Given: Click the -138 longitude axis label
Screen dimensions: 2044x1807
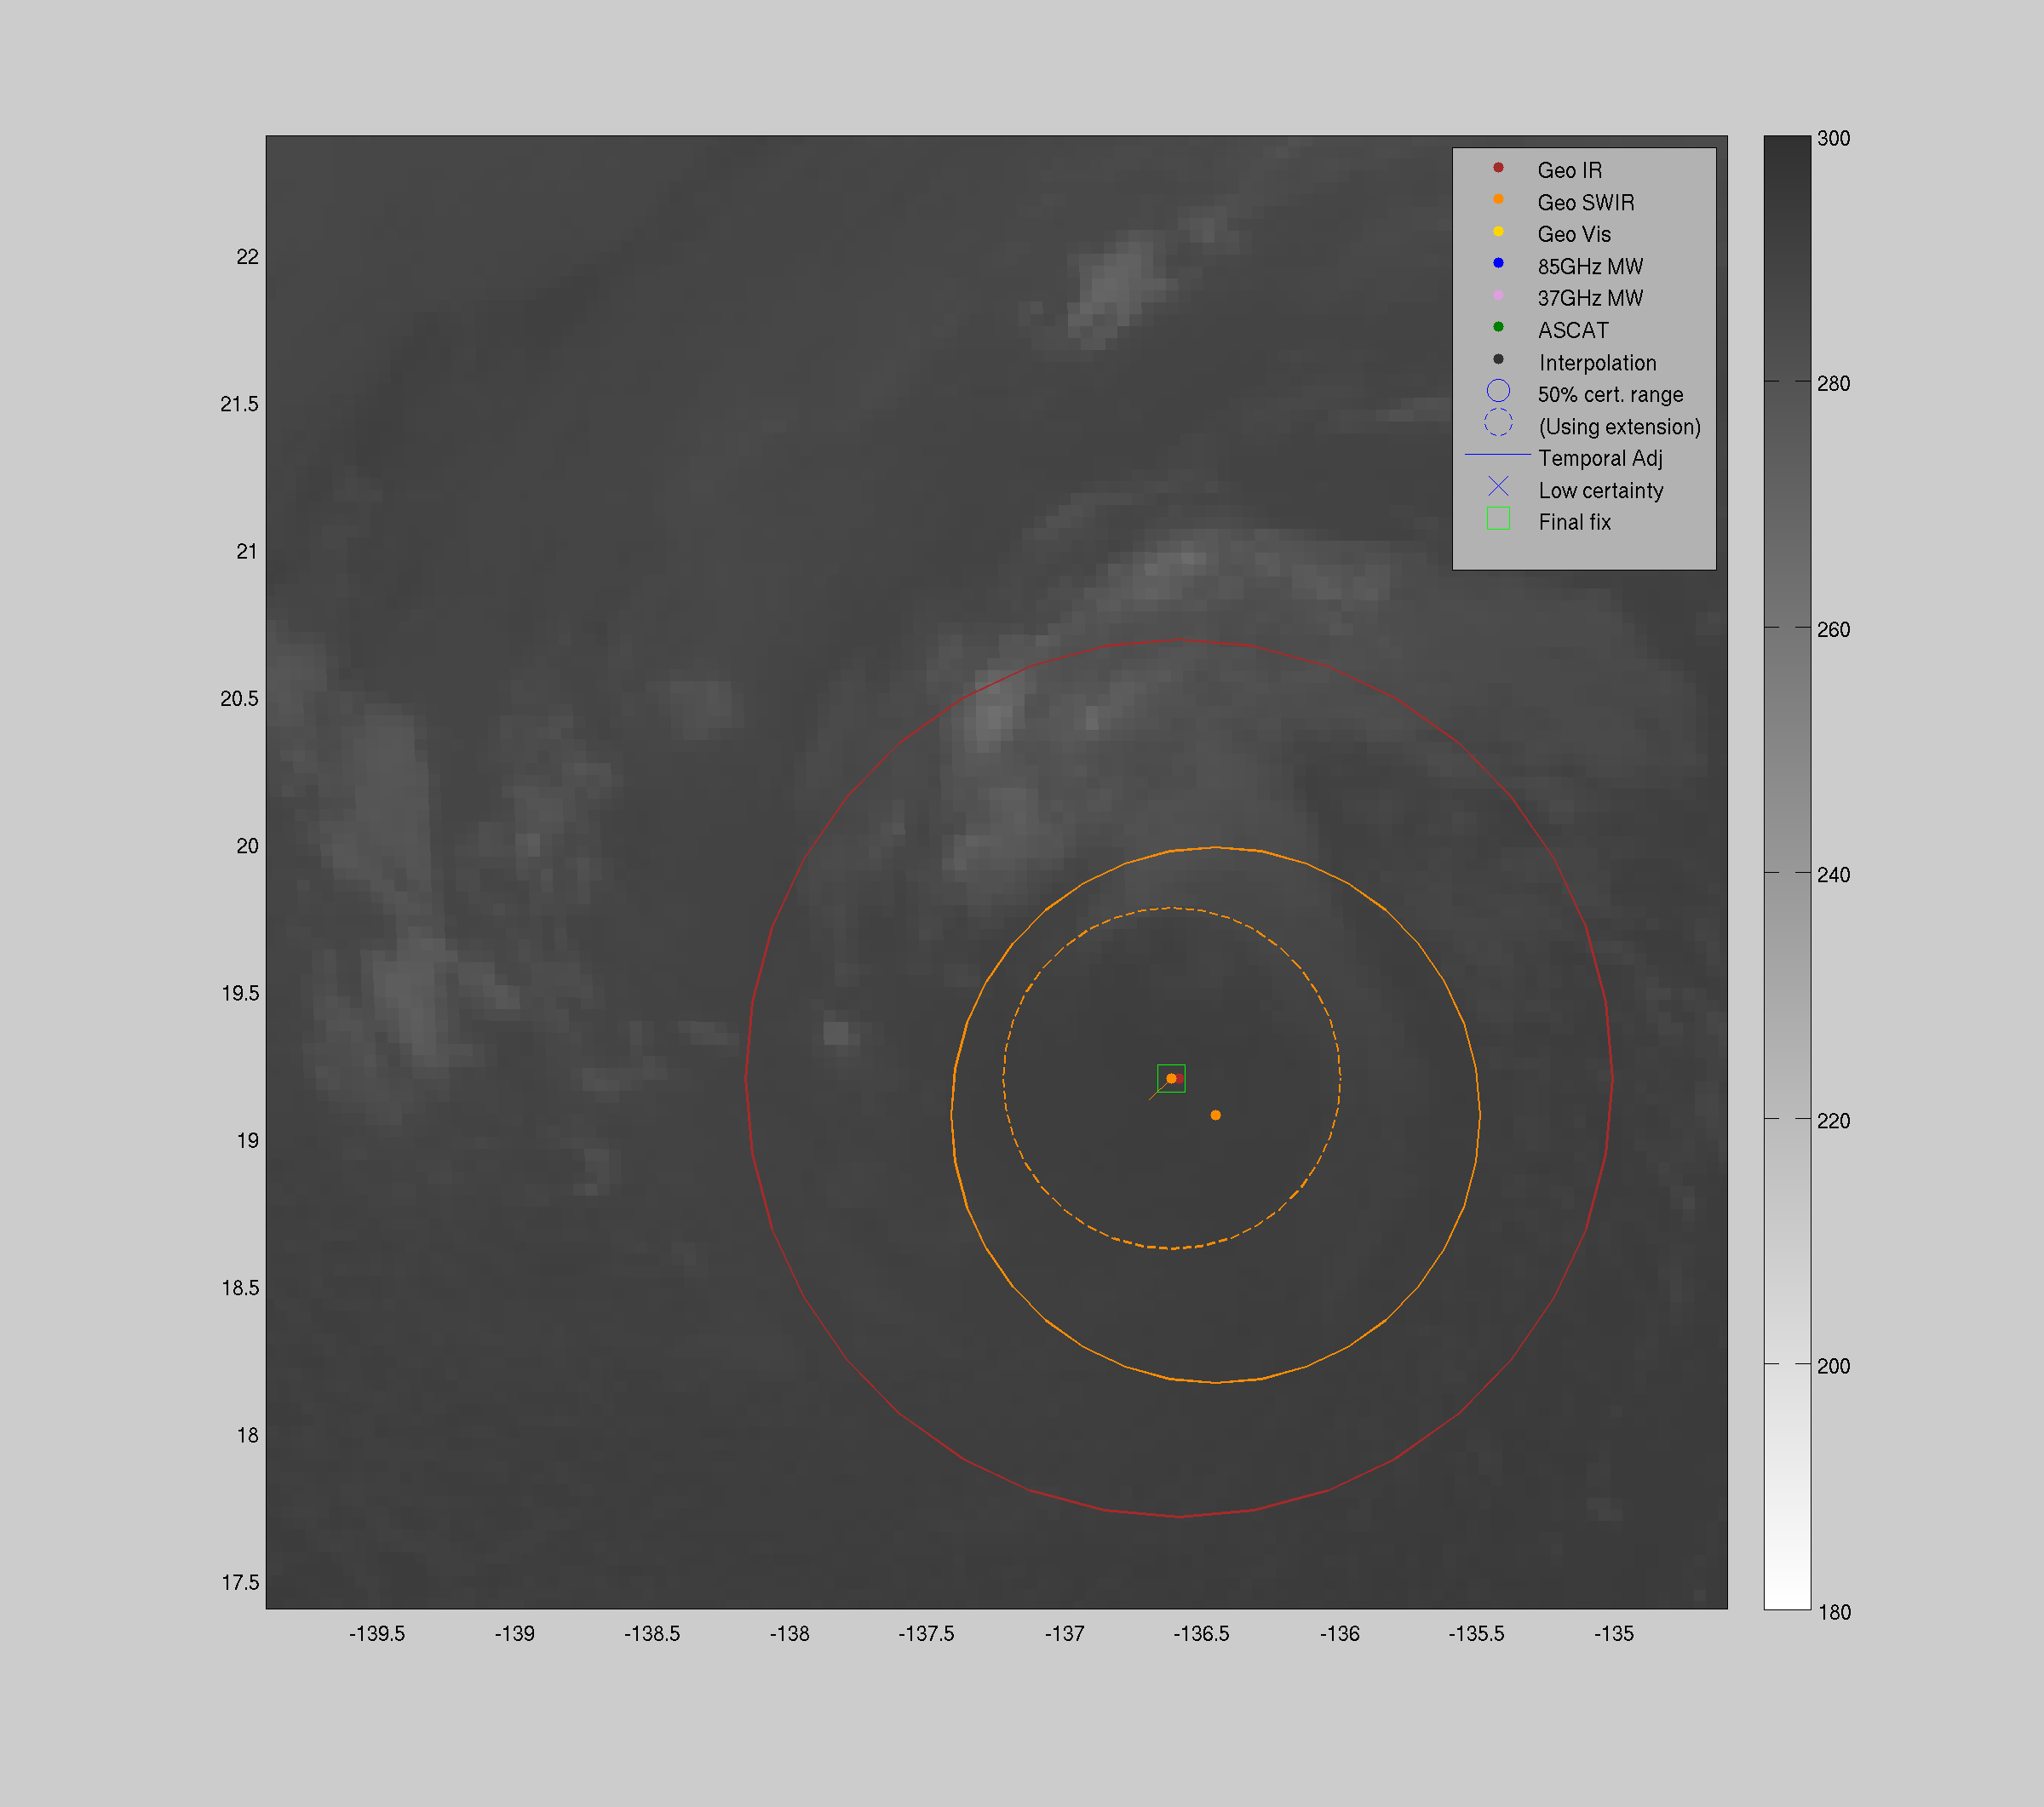Looking at the screenshot, I should click(x=789, y=1633).
